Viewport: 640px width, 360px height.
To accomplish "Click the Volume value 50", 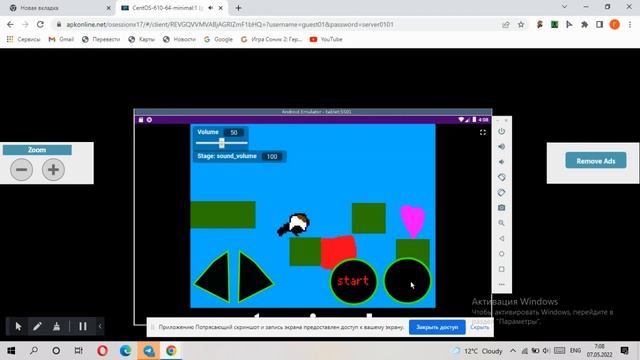I will point(234,133).
